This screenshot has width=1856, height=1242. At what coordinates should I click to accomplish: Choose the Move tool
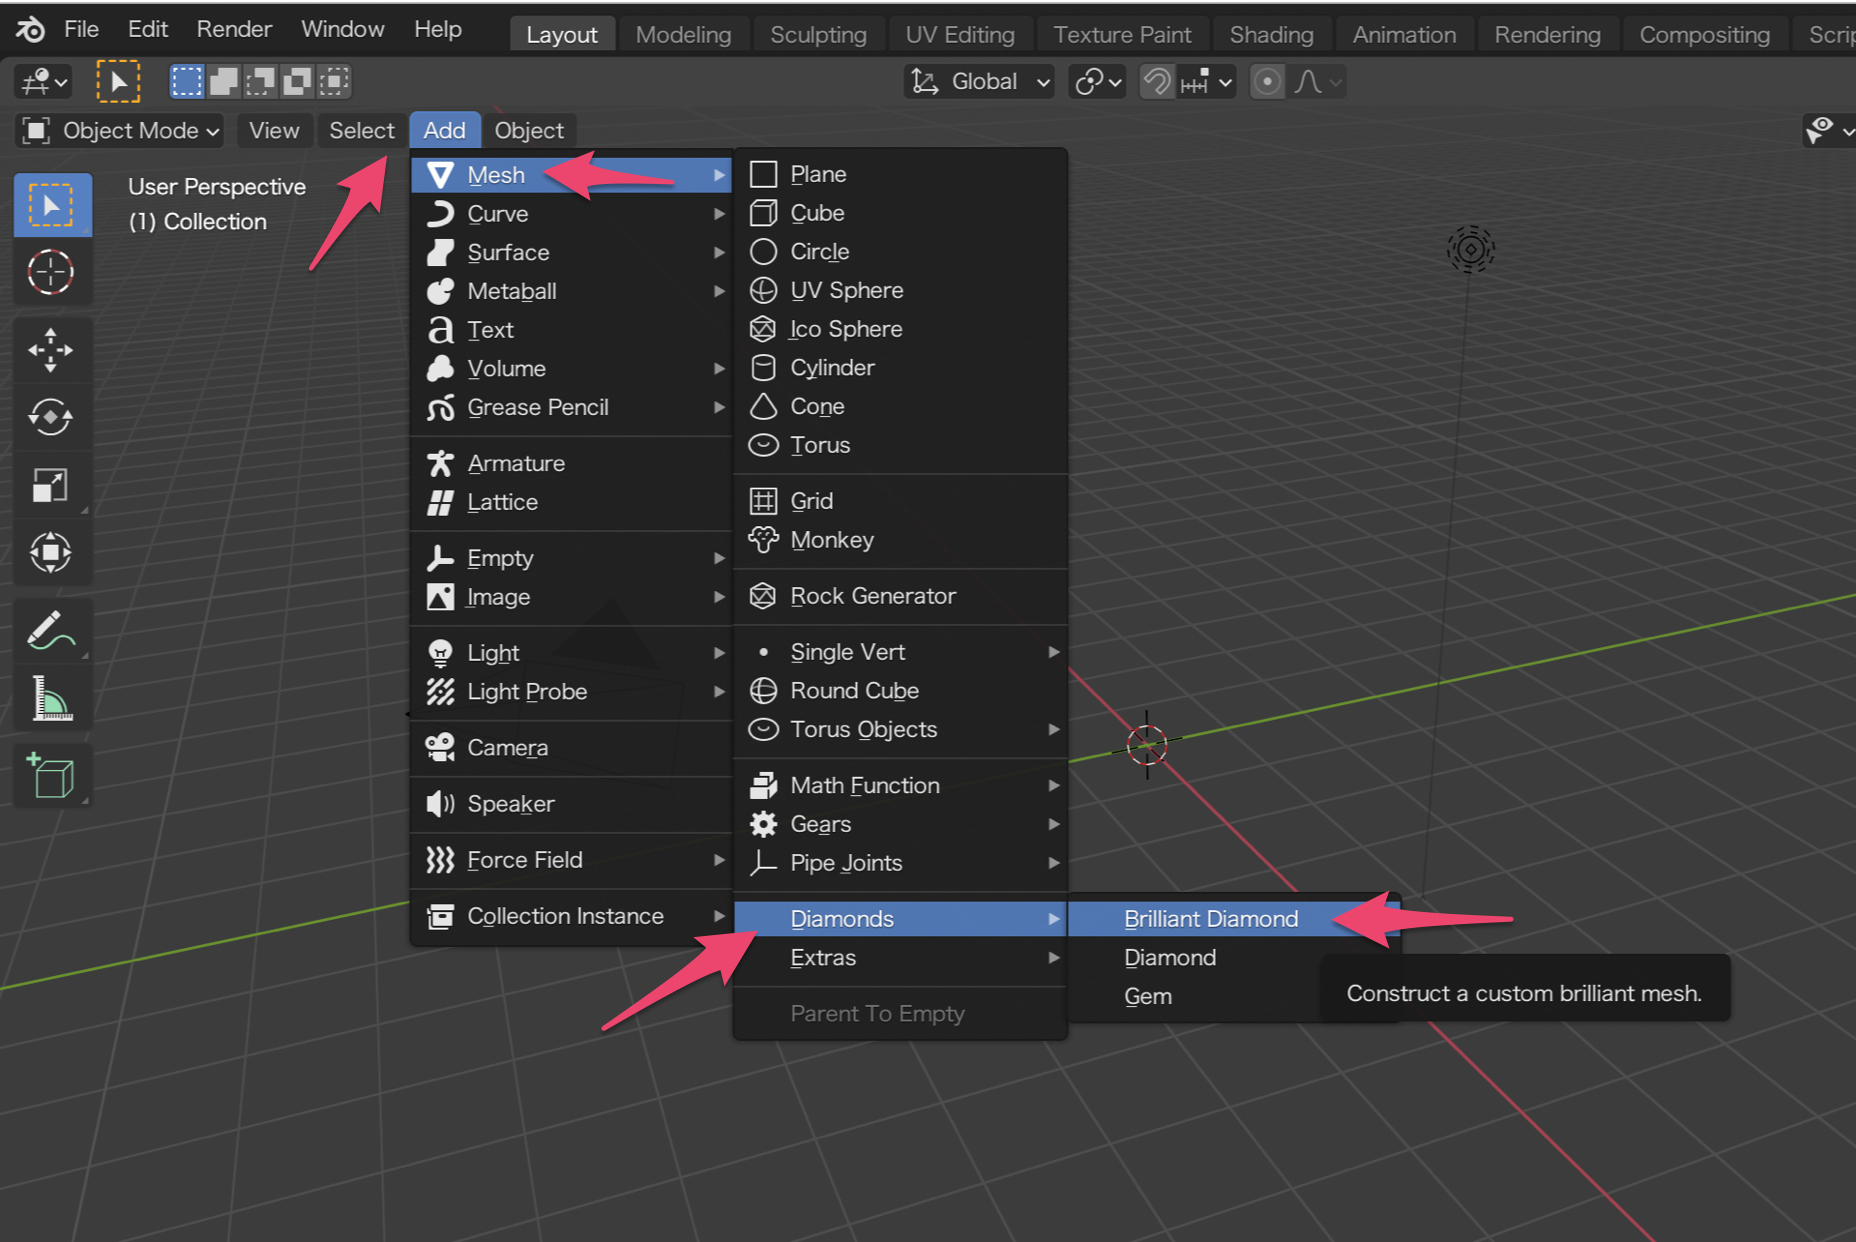[x=52, y=350]
